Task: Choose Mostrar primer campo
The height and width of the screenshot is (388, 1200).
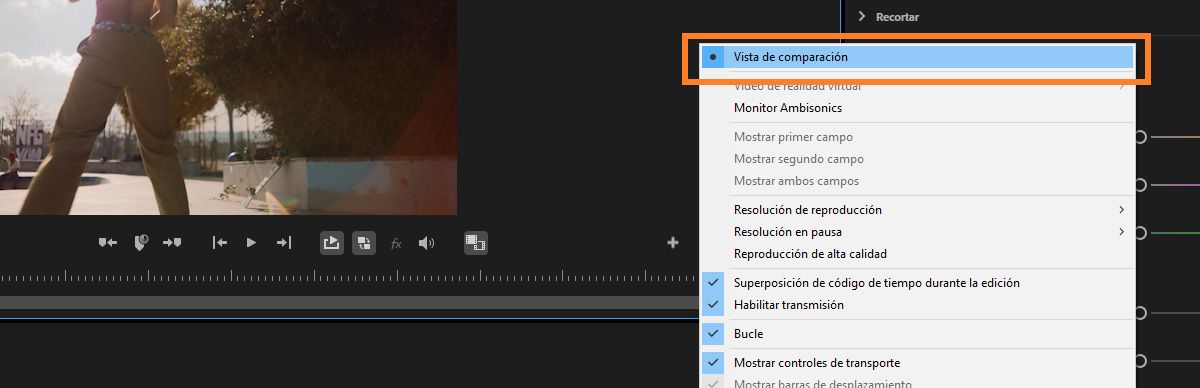Action: click(917, 137)
